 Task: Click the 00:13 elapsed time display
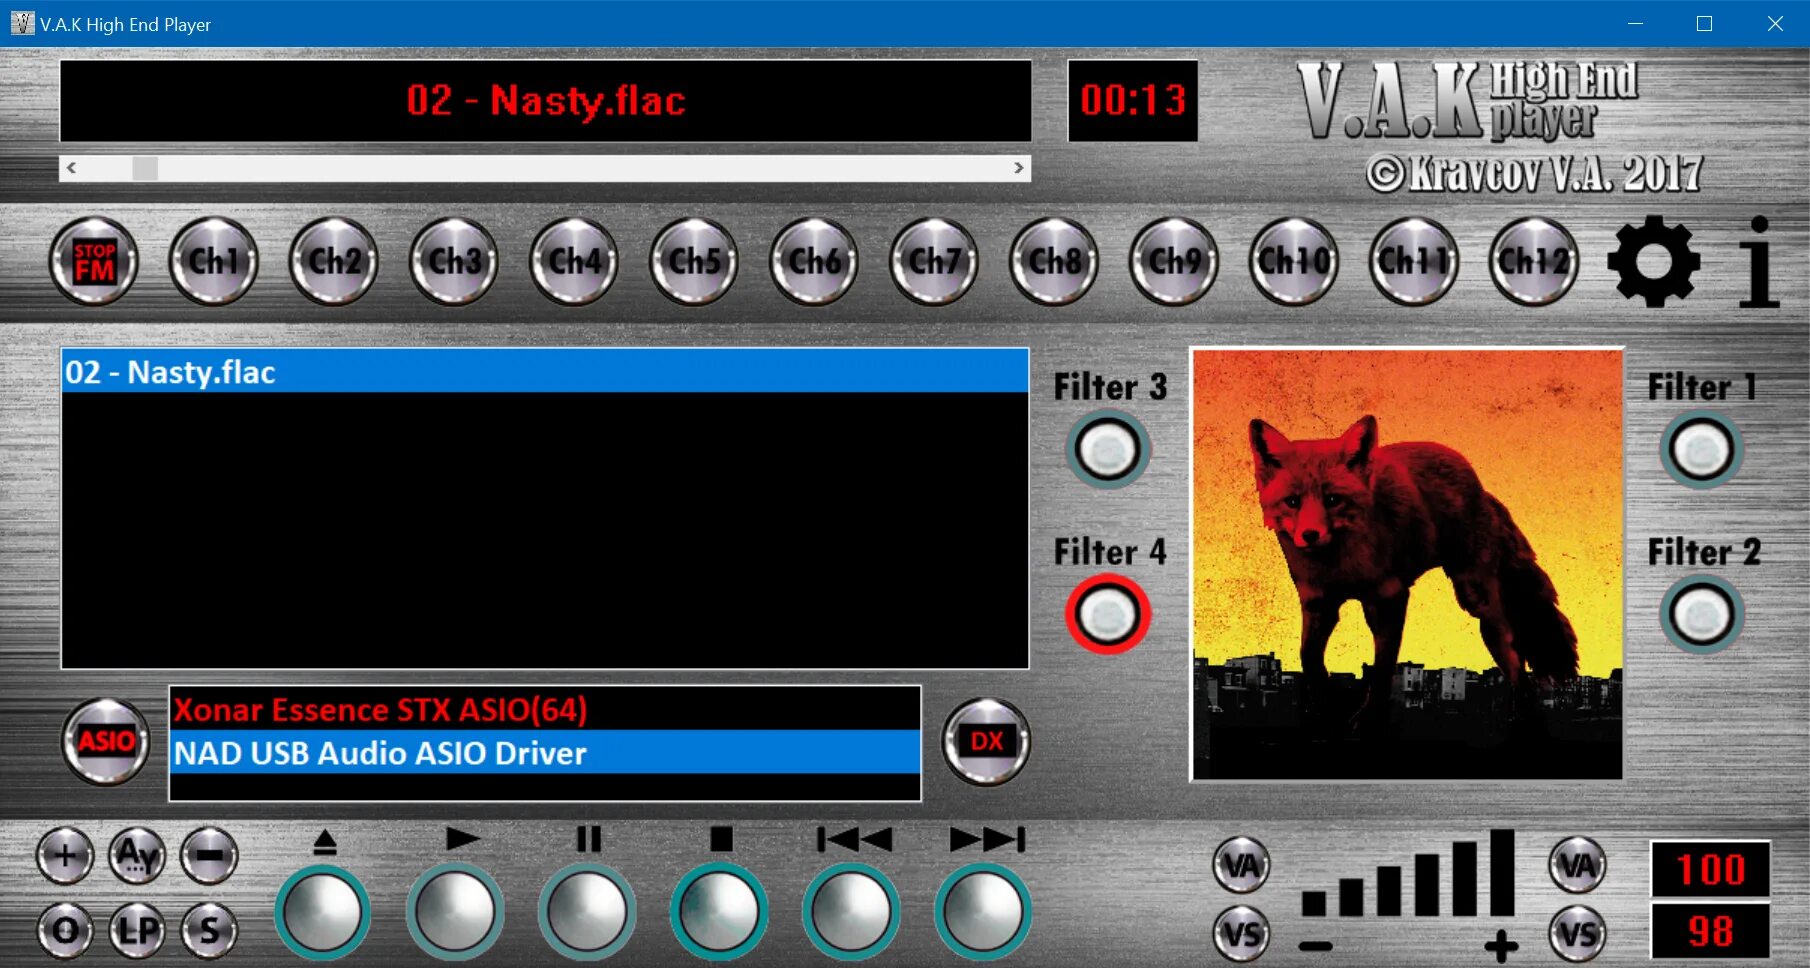(1133, 100)
